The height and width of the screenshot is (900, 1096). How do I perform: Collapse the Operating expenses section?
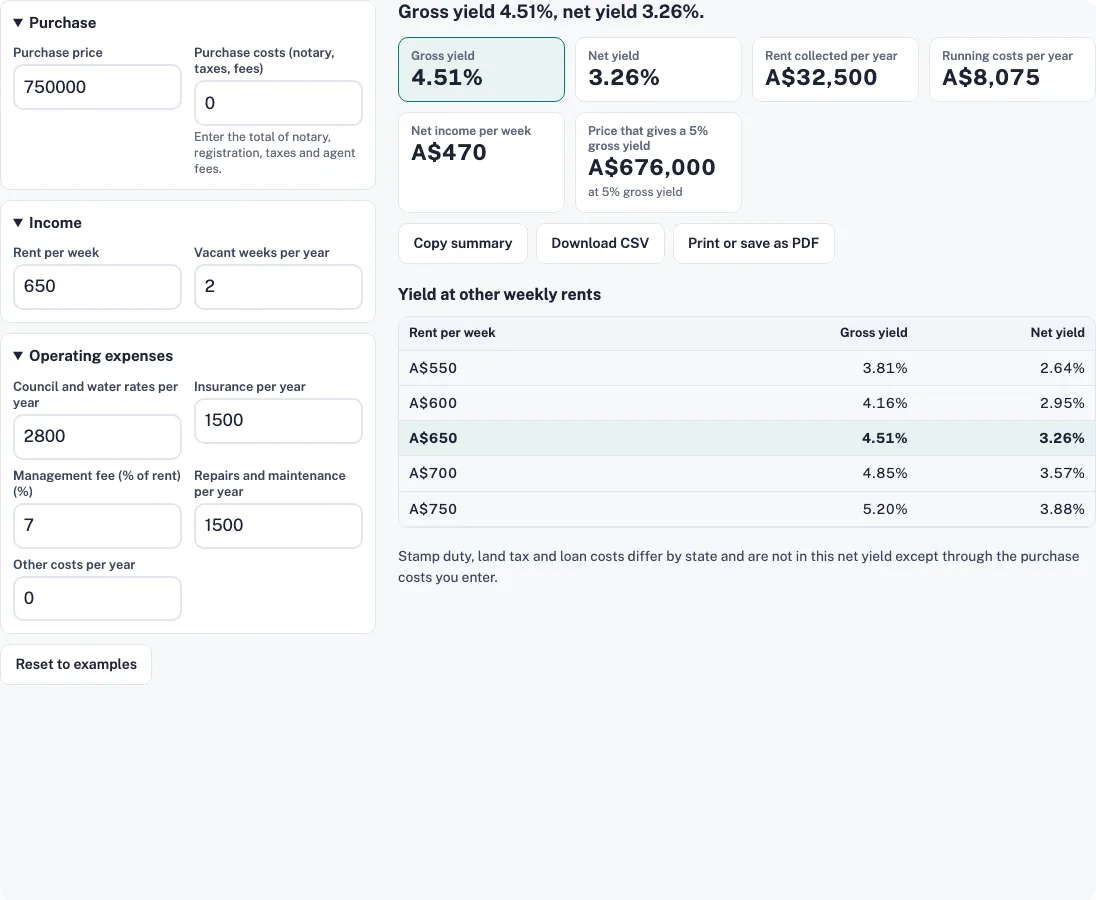(93, 356)
